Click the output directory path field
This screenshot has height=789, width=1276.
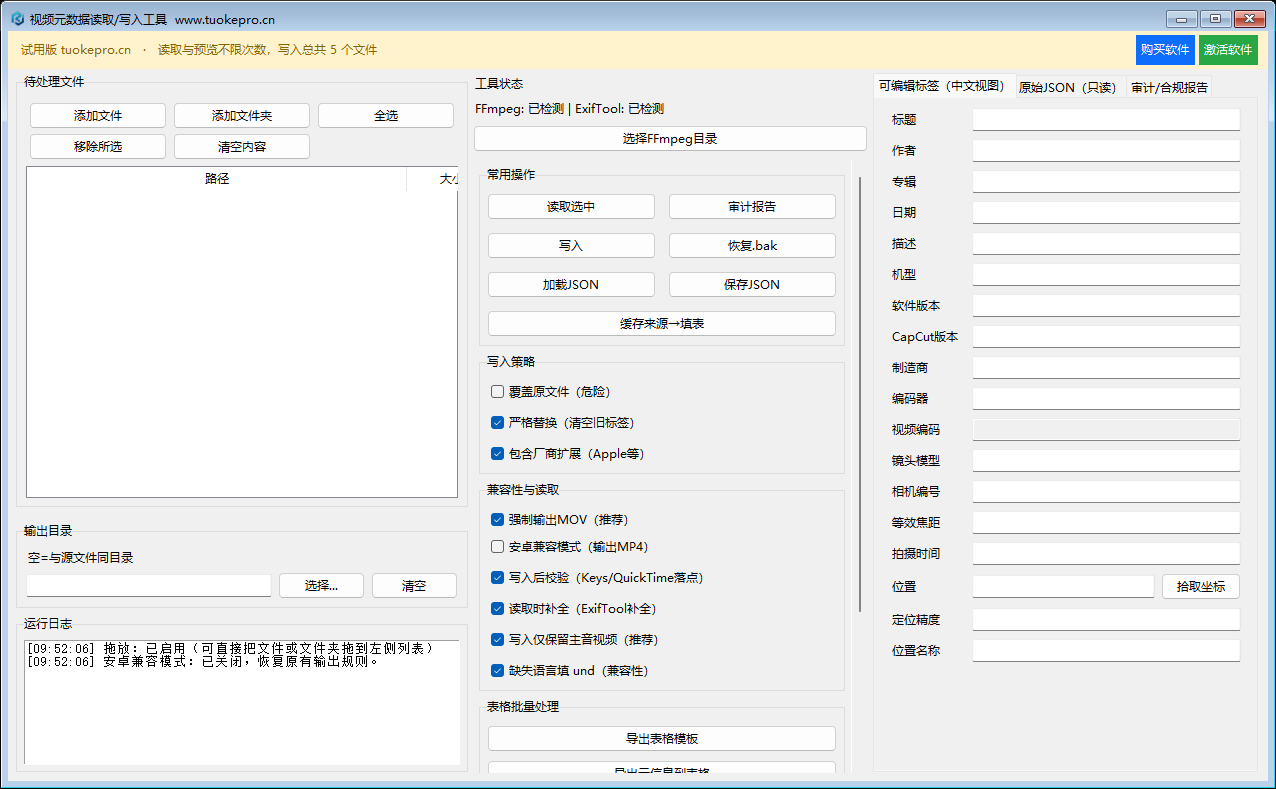tap(149, 586)
